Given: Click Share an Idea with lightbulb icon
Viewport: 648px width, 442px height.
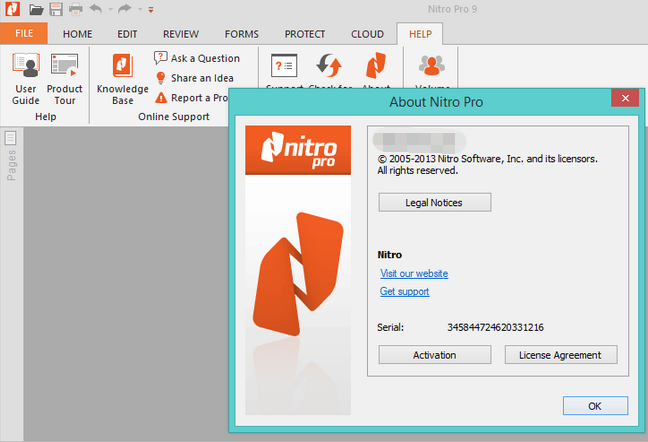Looking at the screenshot, I should tap(194, 78).
